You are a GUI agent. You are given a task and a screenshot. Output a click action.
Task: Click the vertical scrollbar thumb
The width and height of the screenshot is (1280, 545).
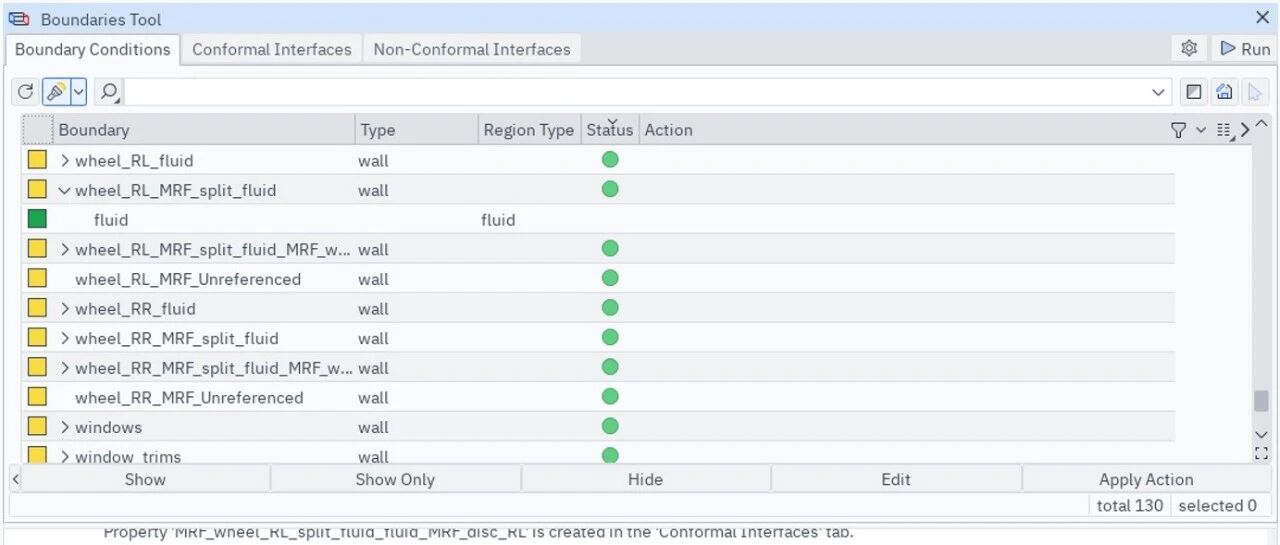(x=1261, y=400)
